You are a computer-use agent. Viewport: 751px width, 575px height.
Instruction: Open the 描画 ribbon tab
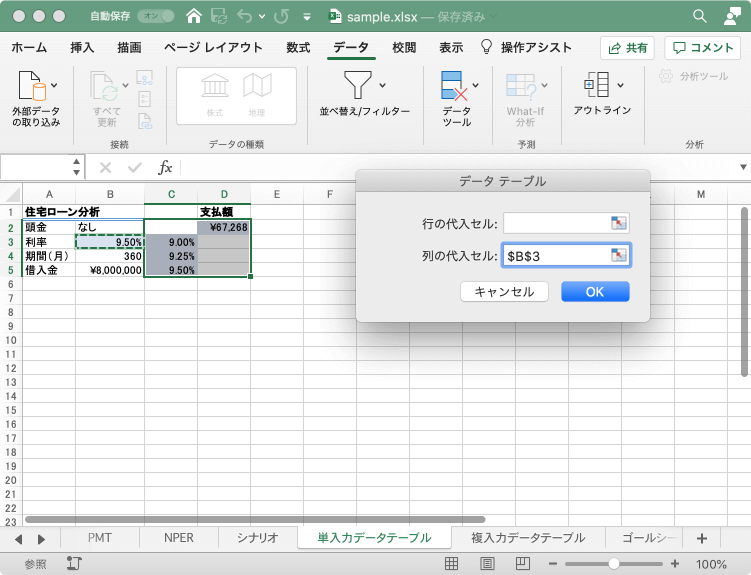129,47
